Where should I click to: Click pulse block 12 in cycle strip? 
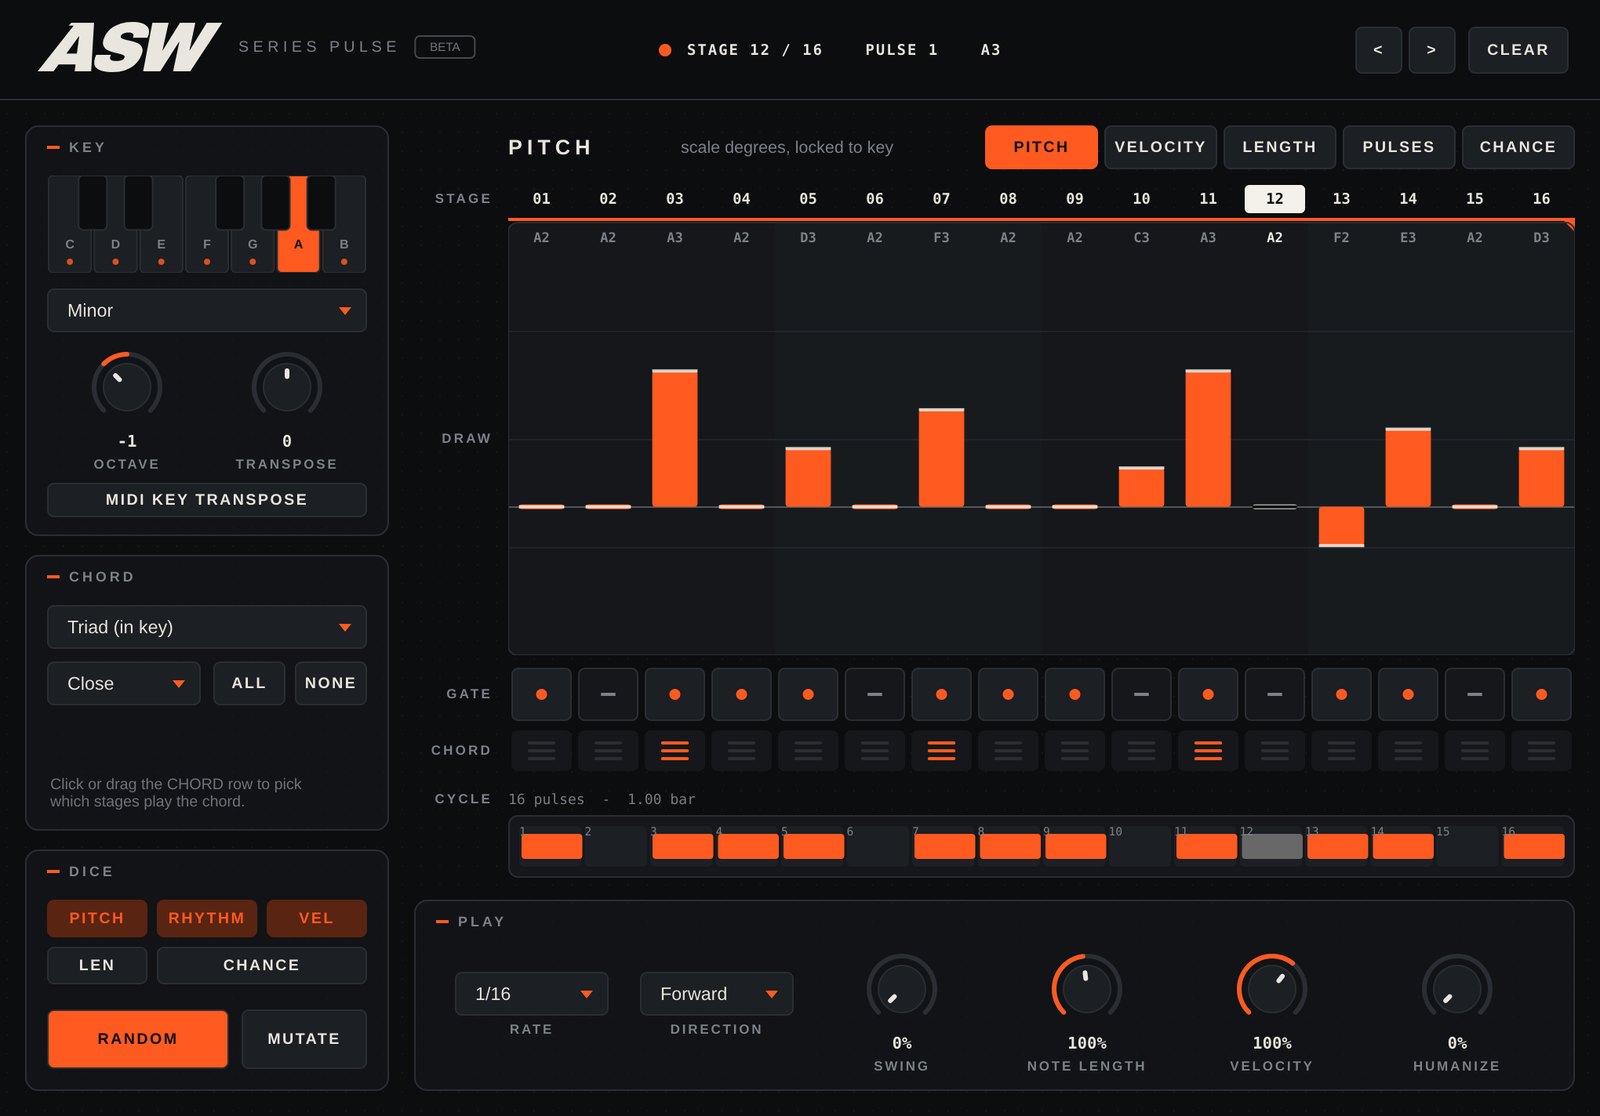(1272, 846)
